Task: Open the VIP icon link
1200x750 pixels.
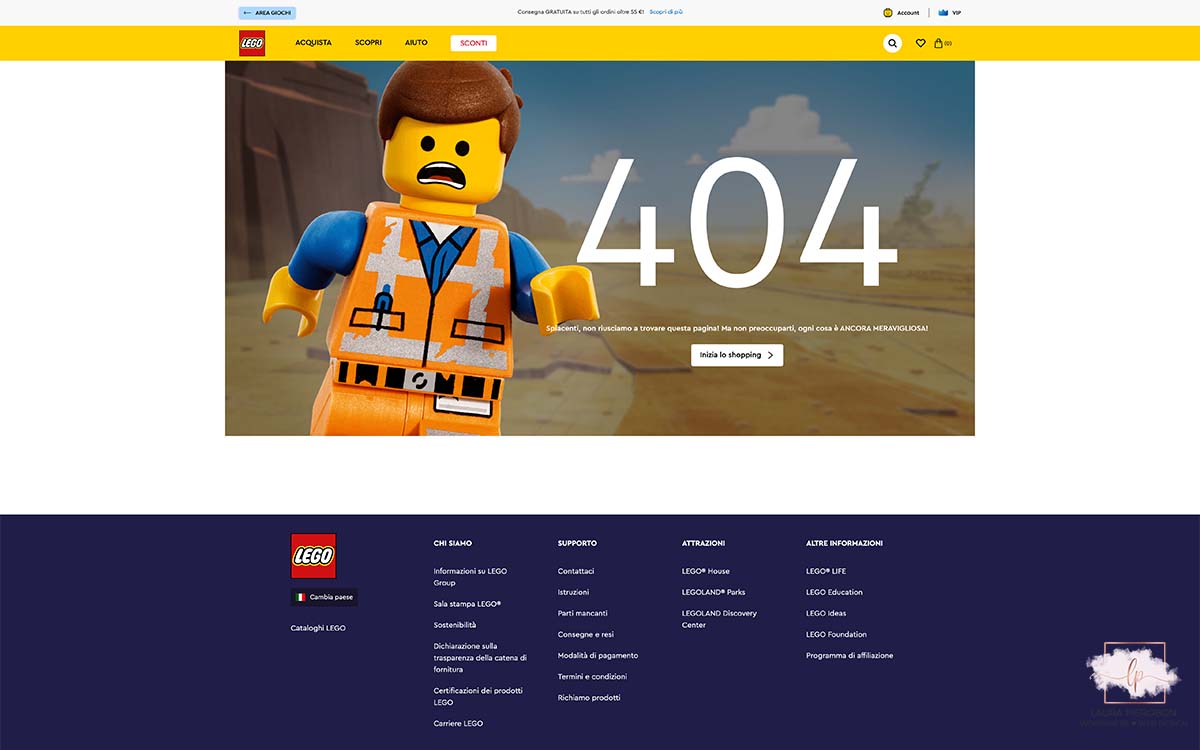Action: pos(943,13)
